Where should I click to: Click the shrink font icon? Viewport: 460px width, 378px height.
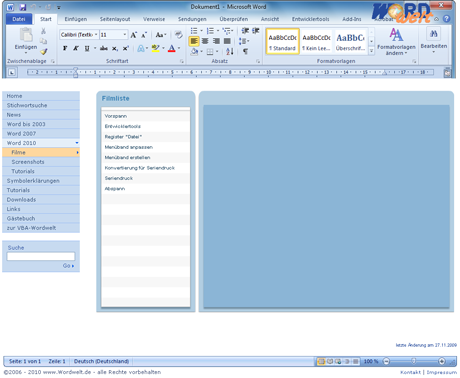pyautogui.click(x=144, y=35)
